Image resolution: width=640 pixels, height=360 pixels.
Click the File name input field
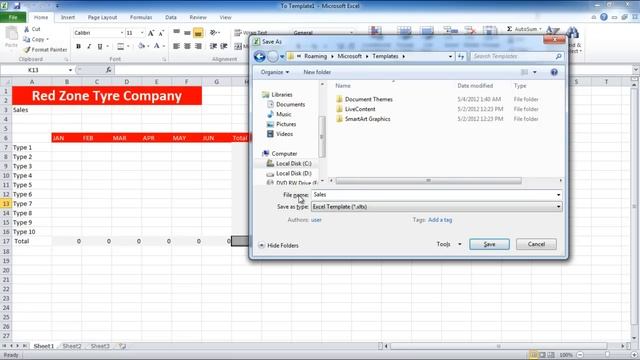(433, 195)
